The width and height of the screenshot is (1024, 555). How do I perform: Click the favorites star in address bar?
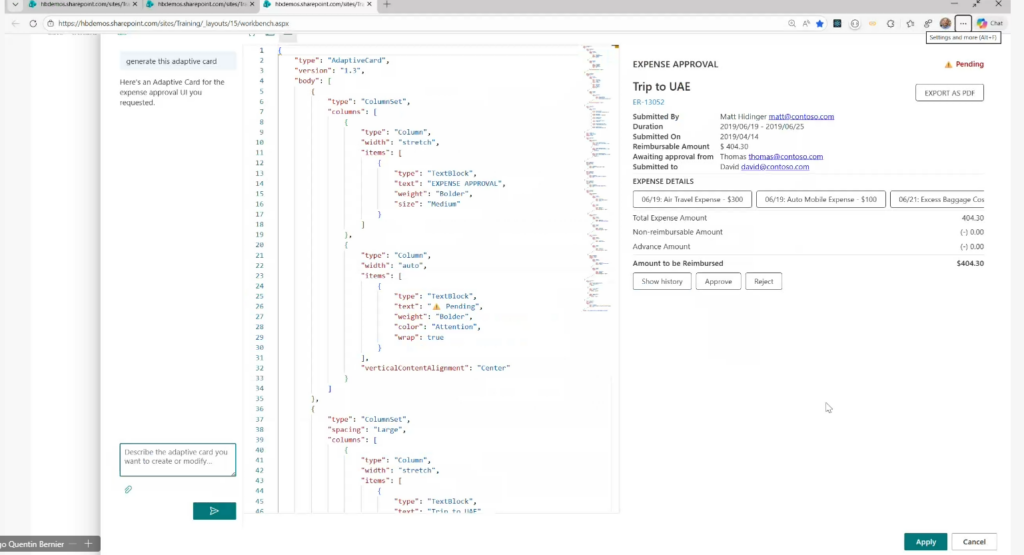tap(819, 23)
